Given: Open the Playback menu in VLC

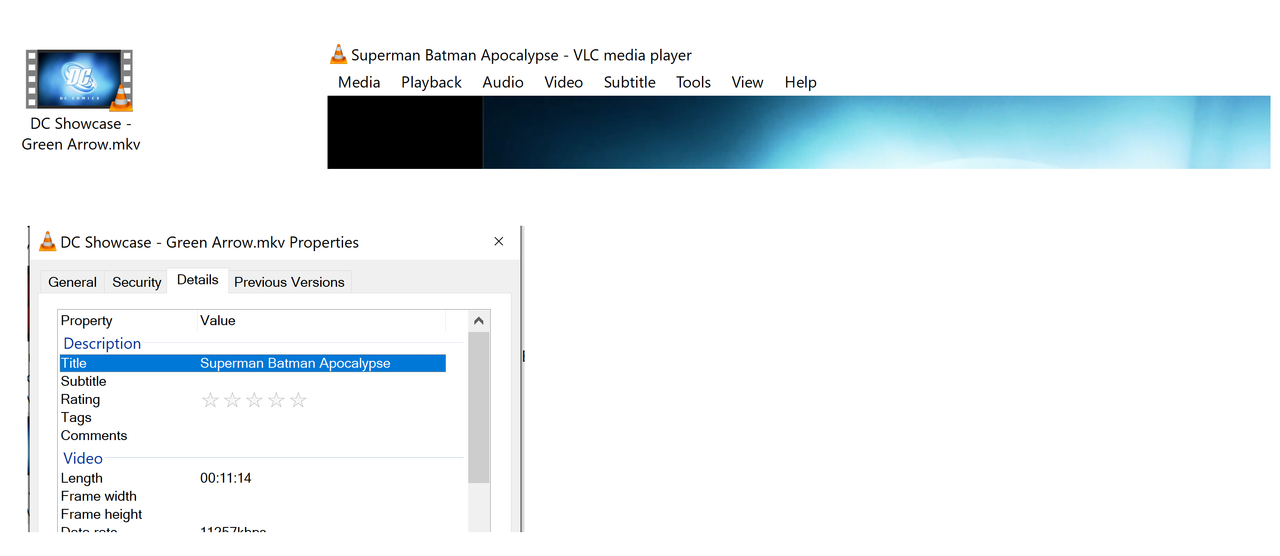Looking at the screenshot, I should (x=431, y=82).
